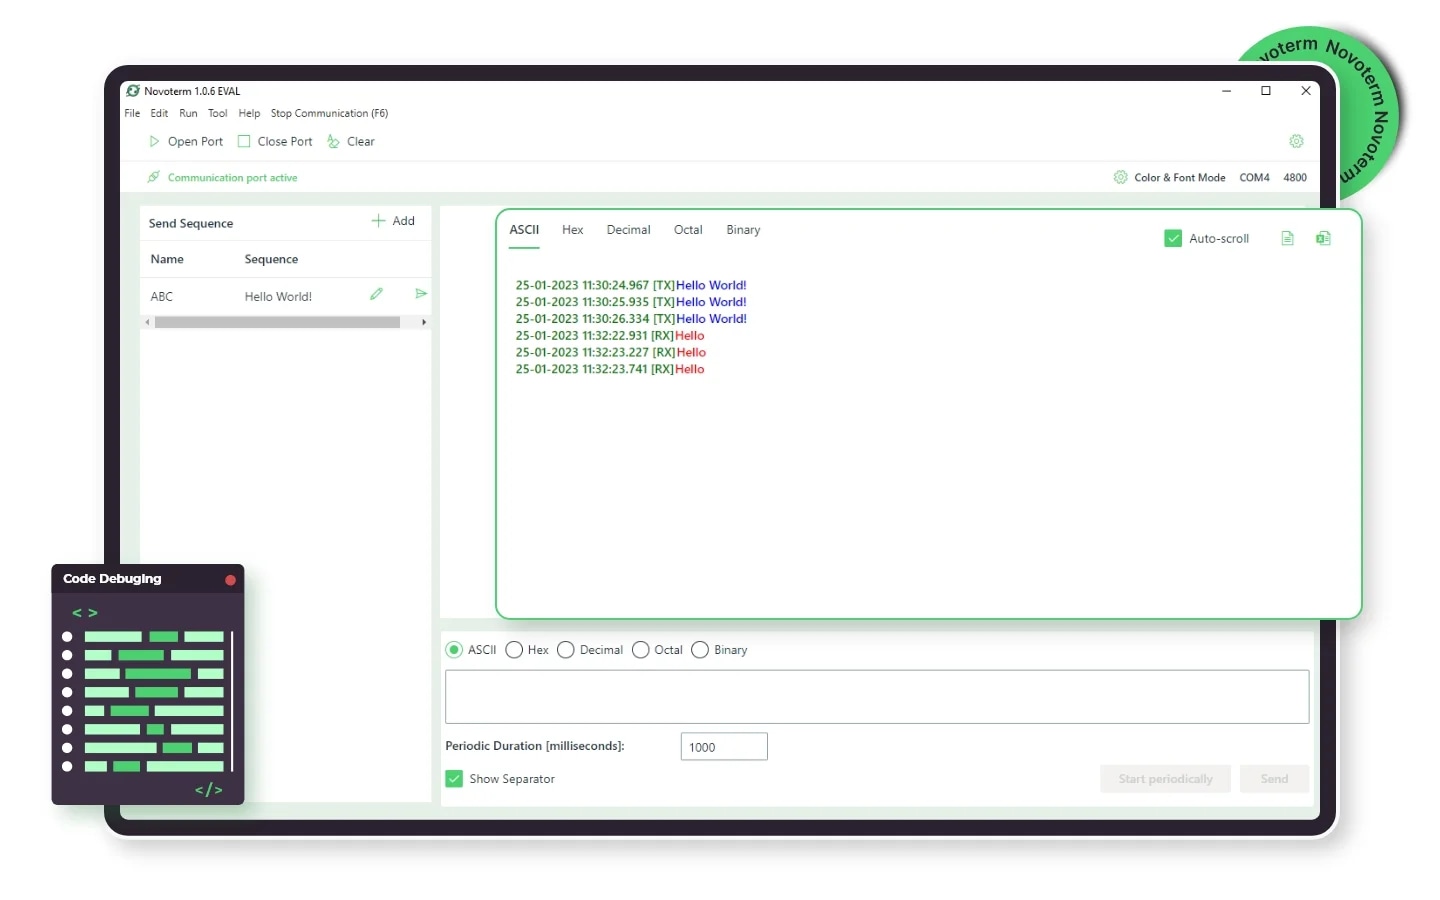Click the Name column header
This screenshot has height=900, width=1440.
click(167, 259)
